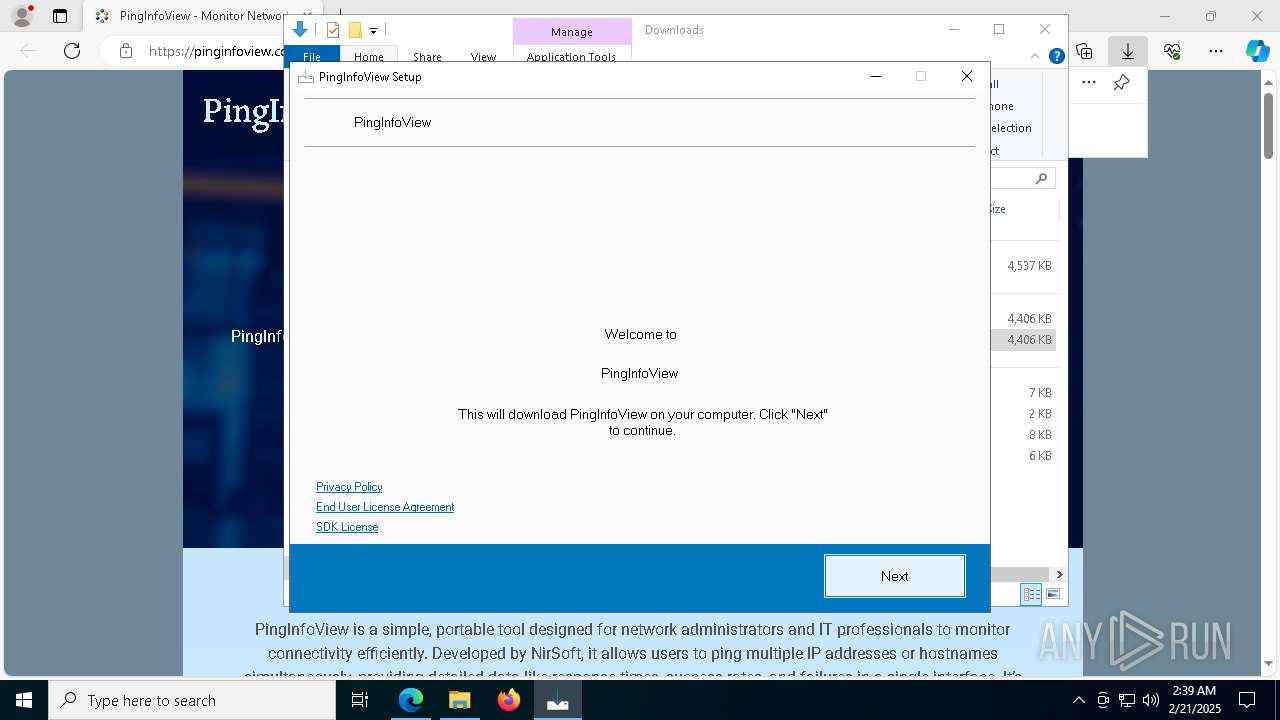
Task: Click the installer taskbar icon
Action: (x=558, y=700)
